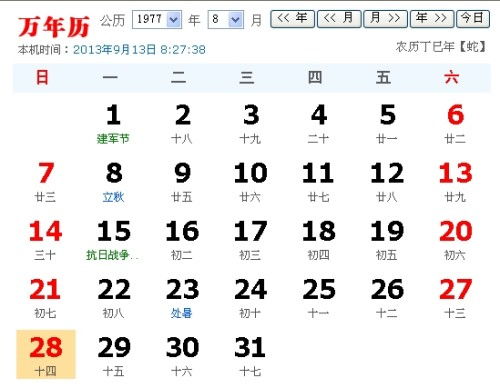Viewport: 500px width, 388px height.
Task: Click the 万年历 title logo
Action: pos(54,27)
